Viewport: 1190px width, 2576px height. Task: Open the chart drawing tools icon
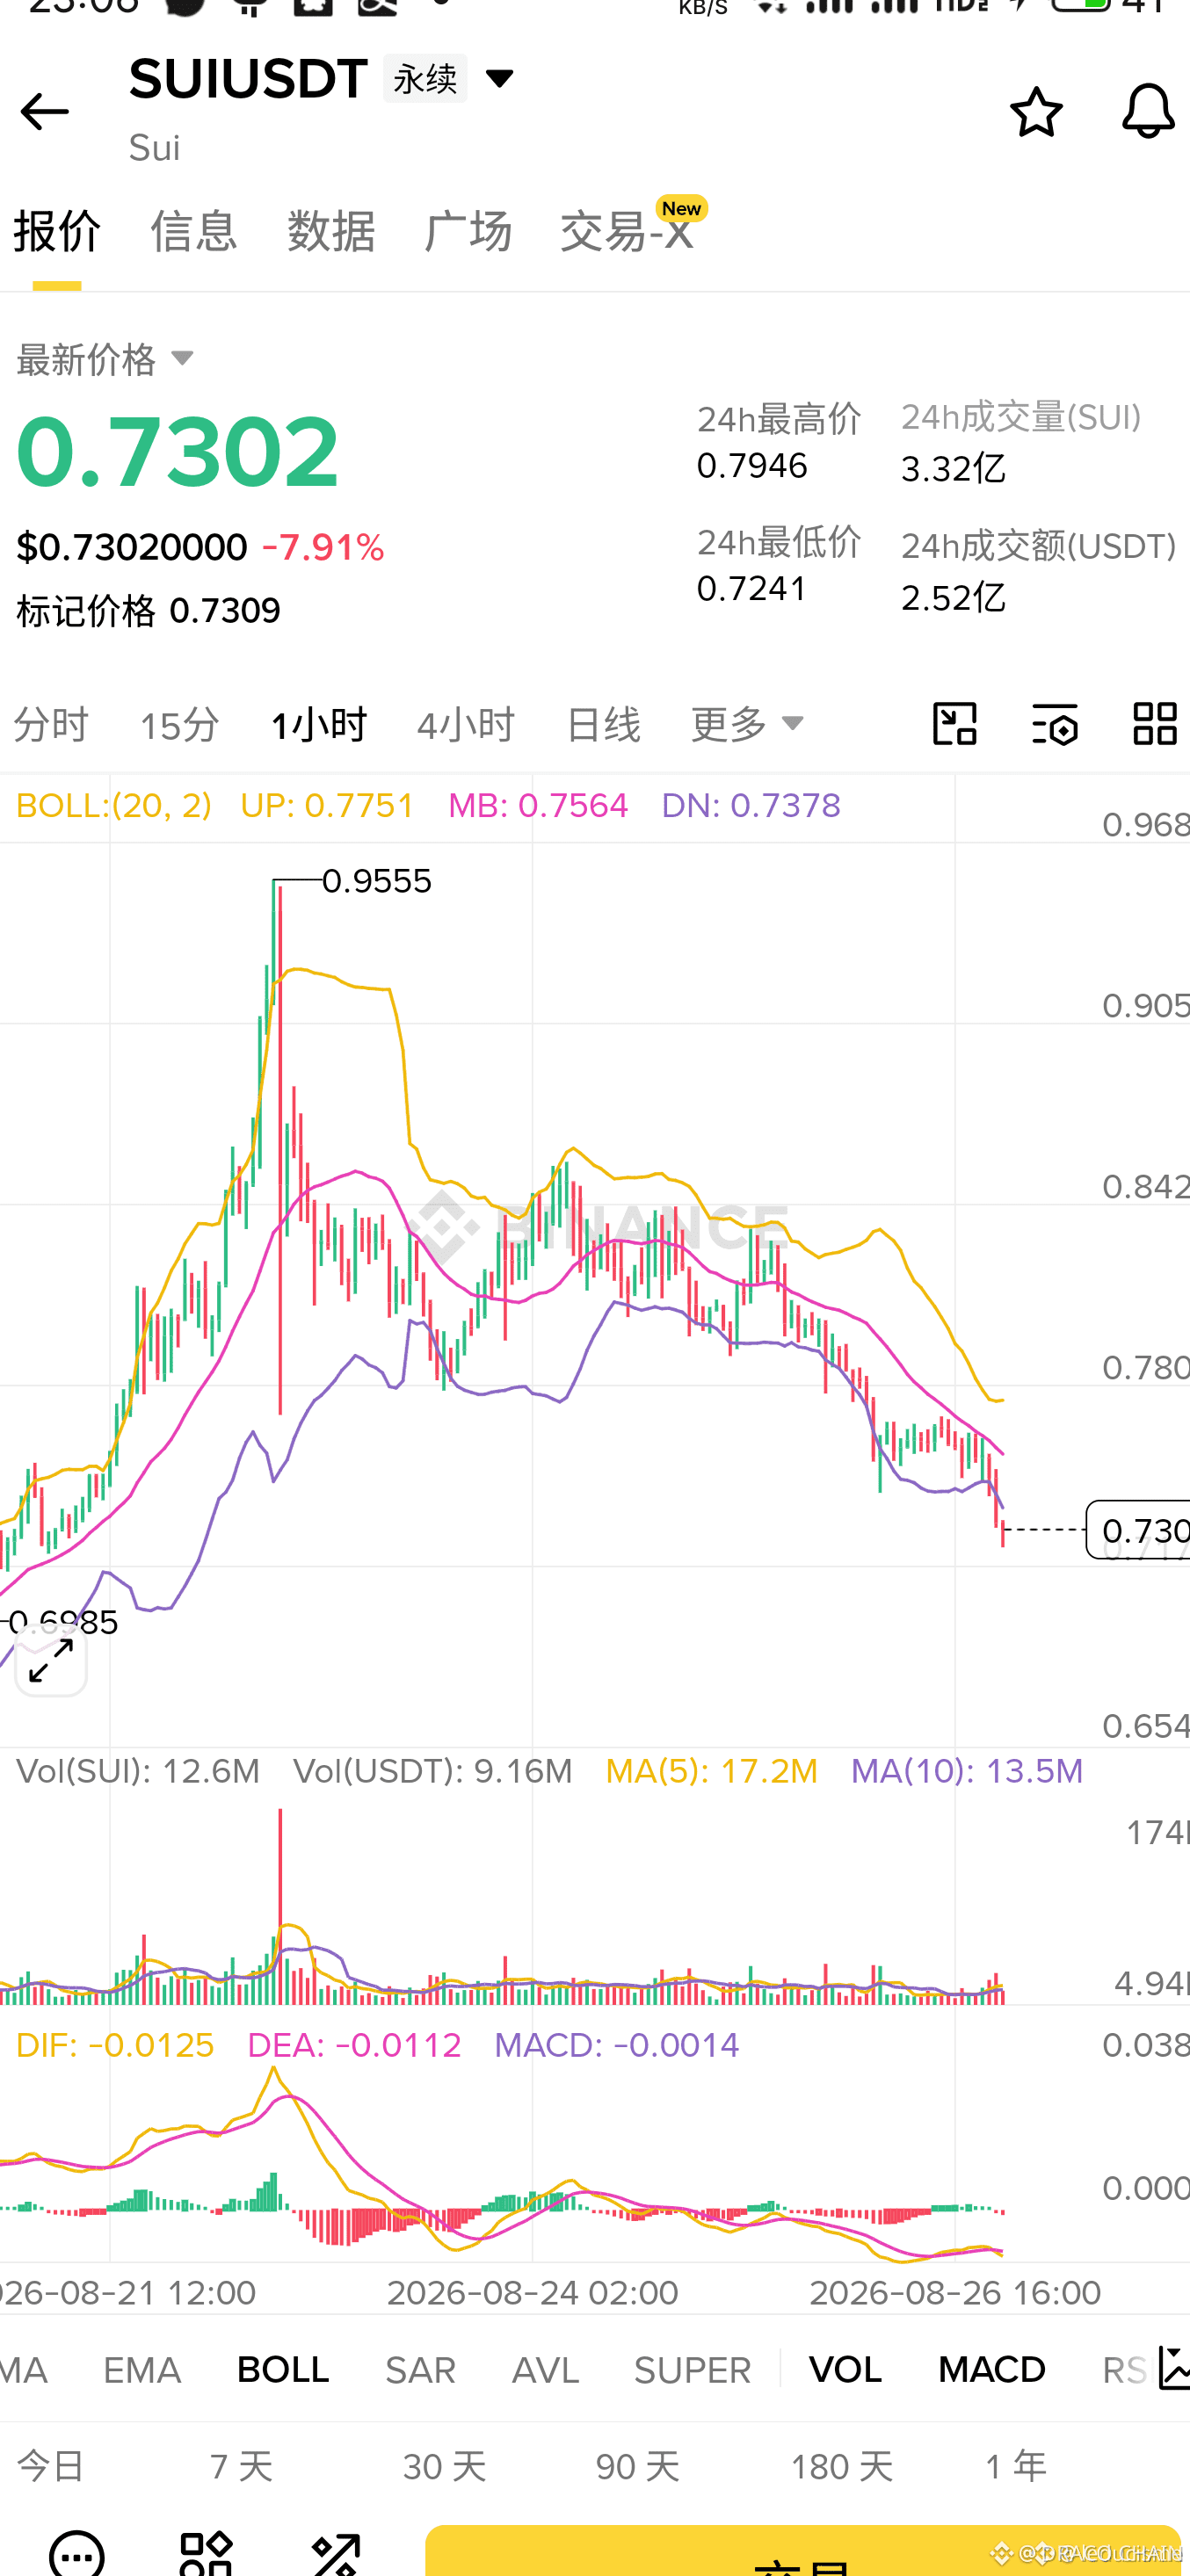[954, 723]
